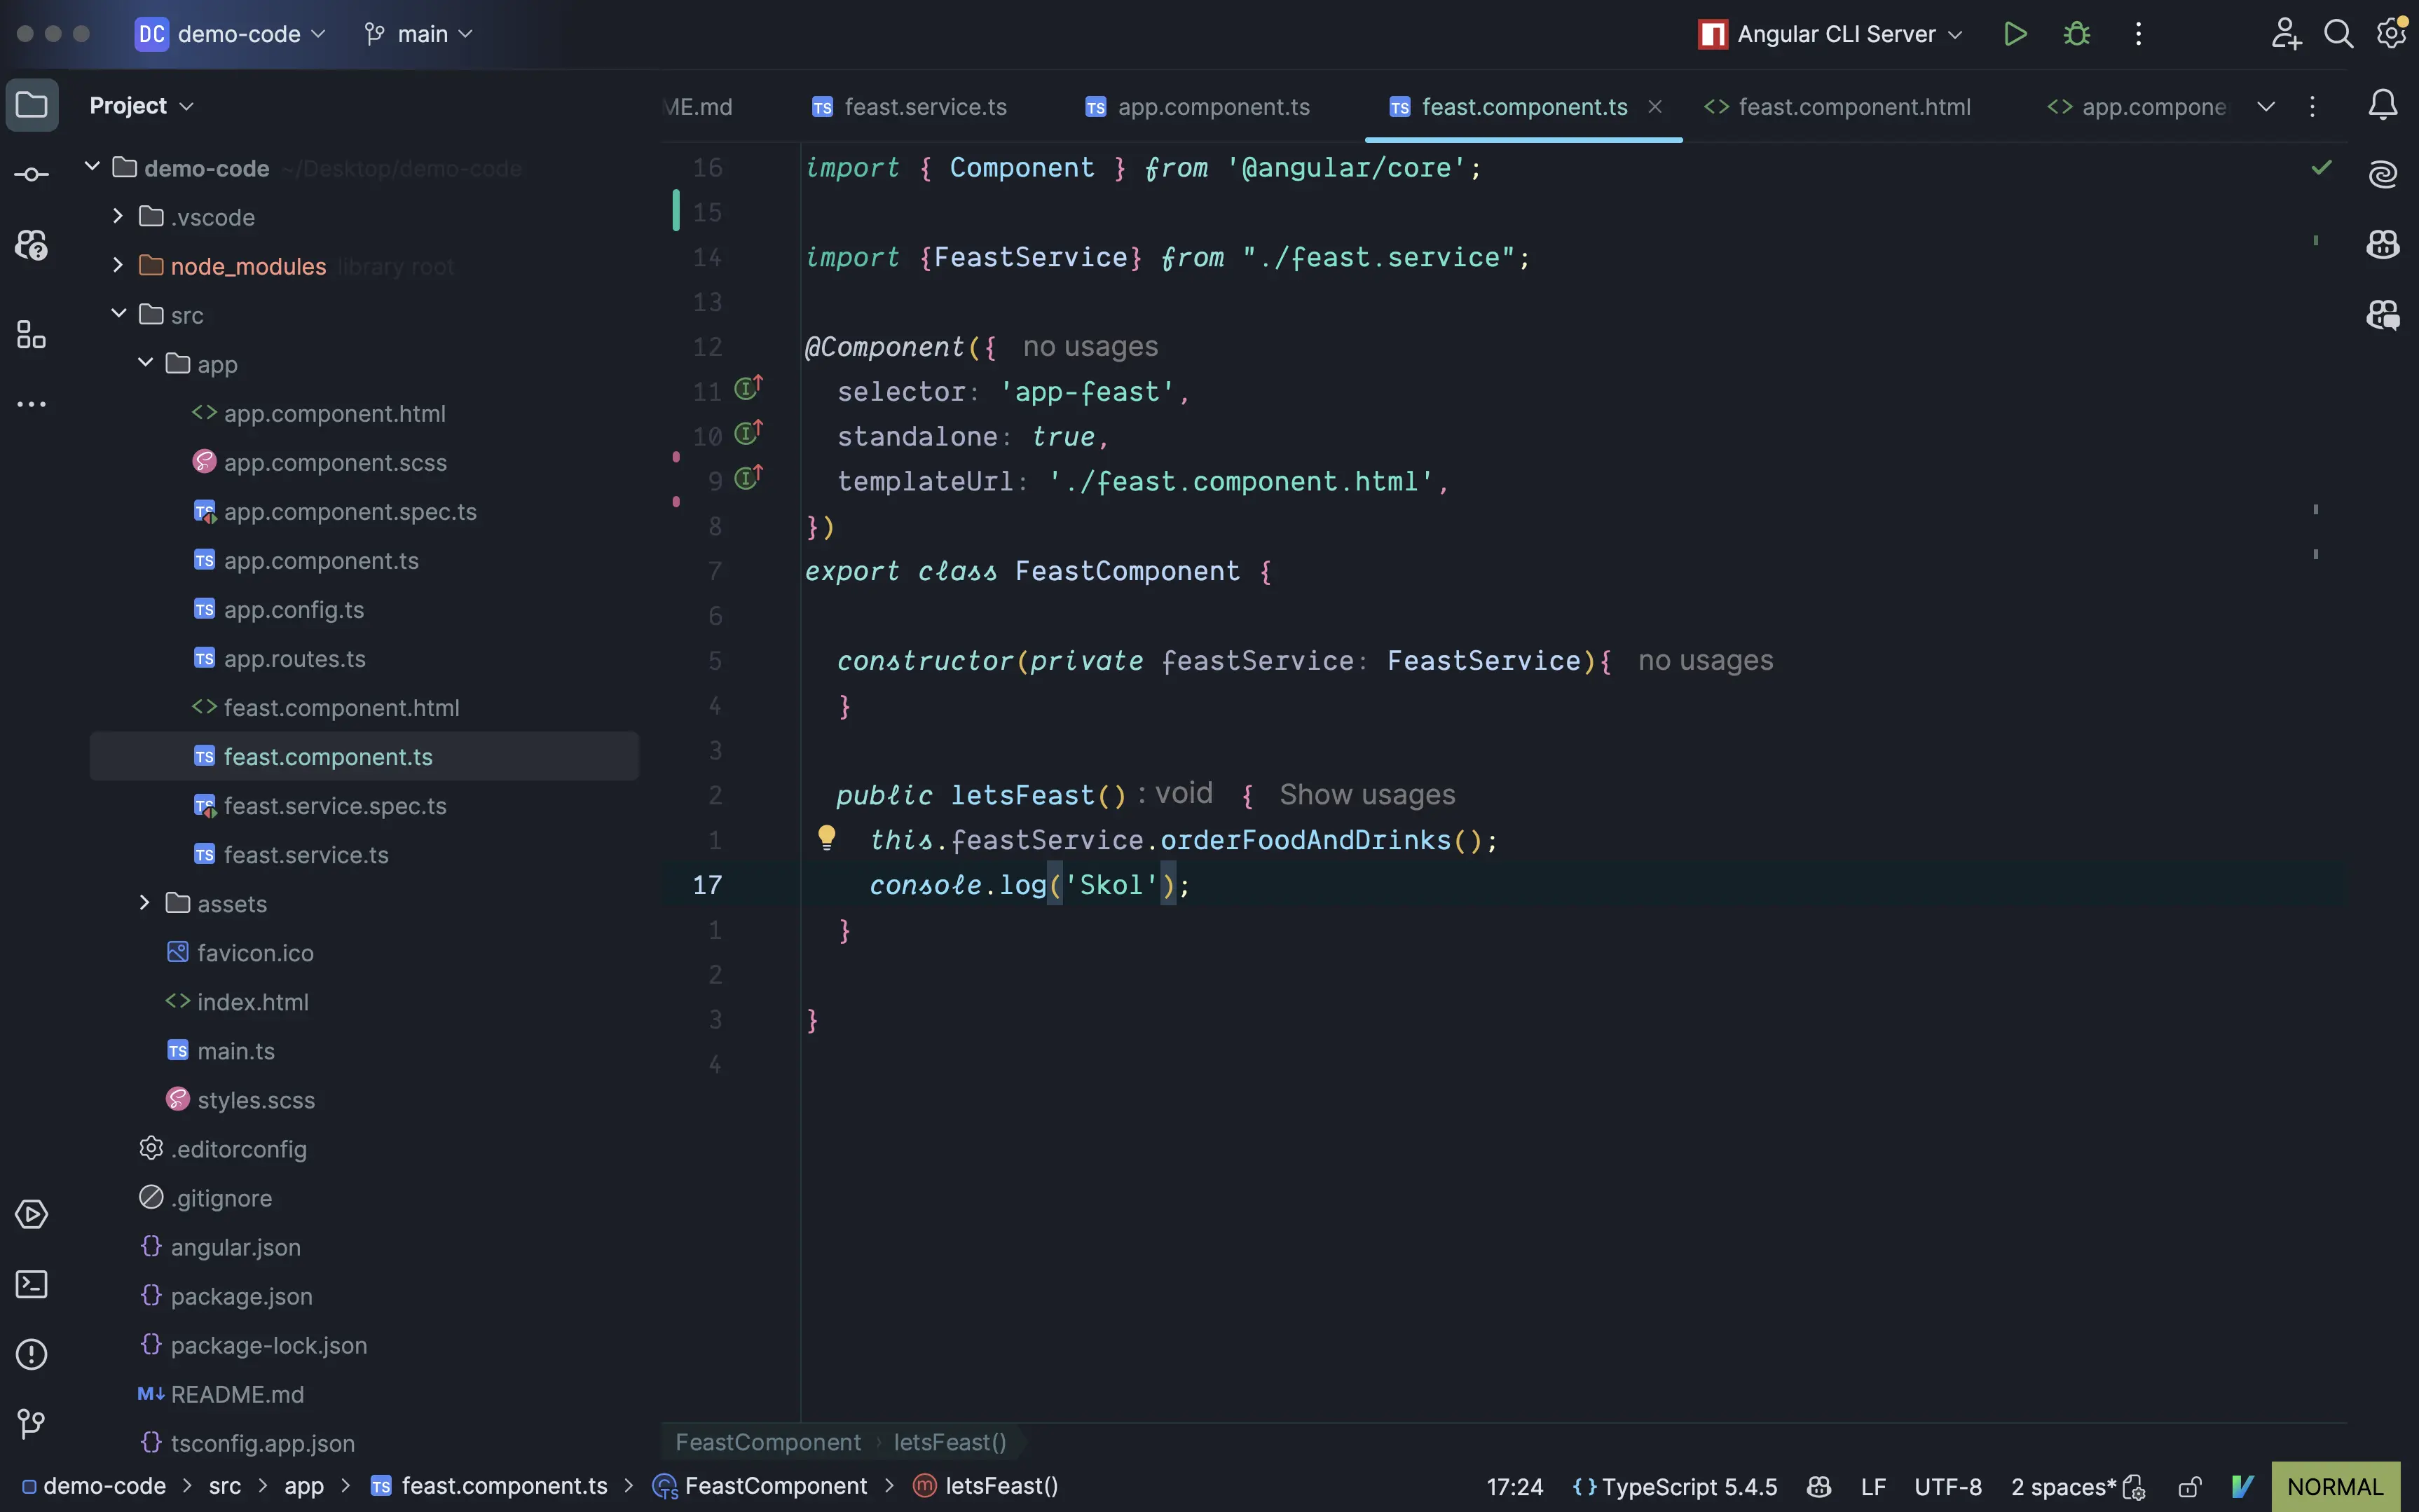Collapse the app folder
The width and height of the screenshot is (2419, 1512).
point(145,363)
